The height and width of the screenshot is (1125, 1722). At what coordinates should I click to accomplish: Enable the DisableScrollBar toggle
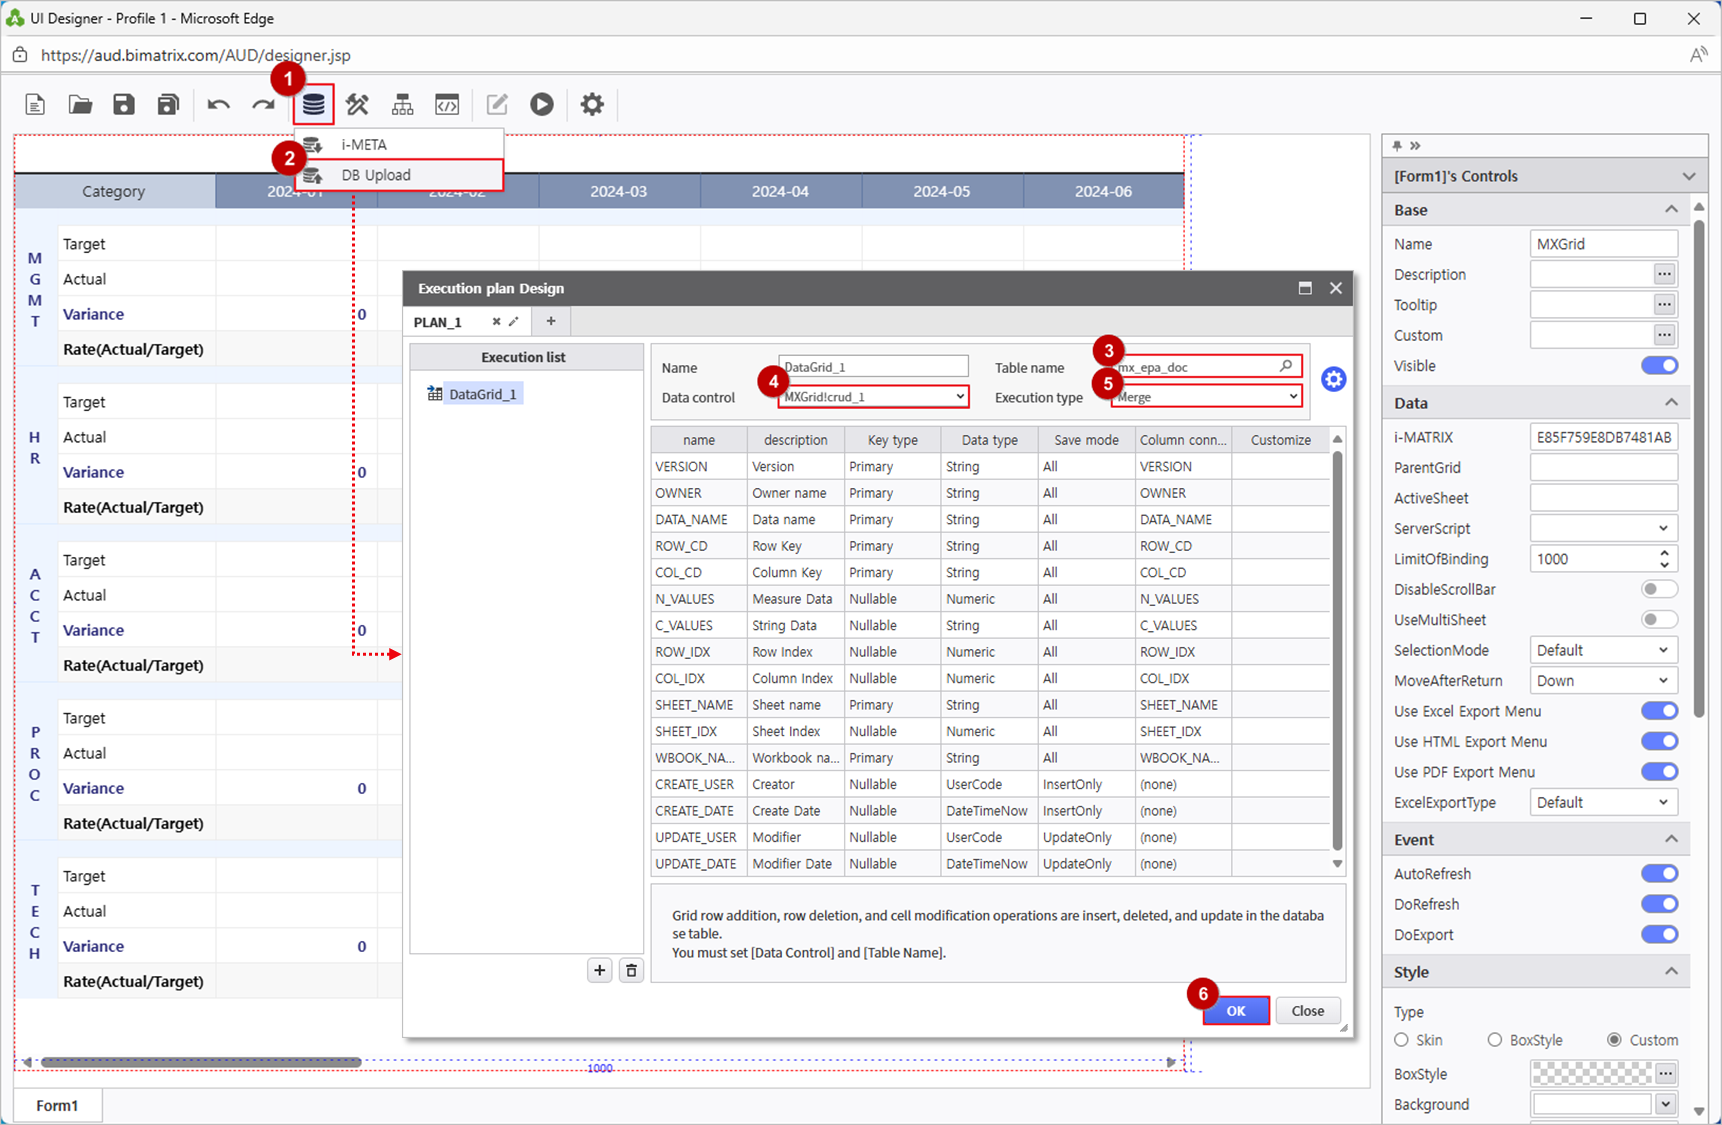(1659, 590)
